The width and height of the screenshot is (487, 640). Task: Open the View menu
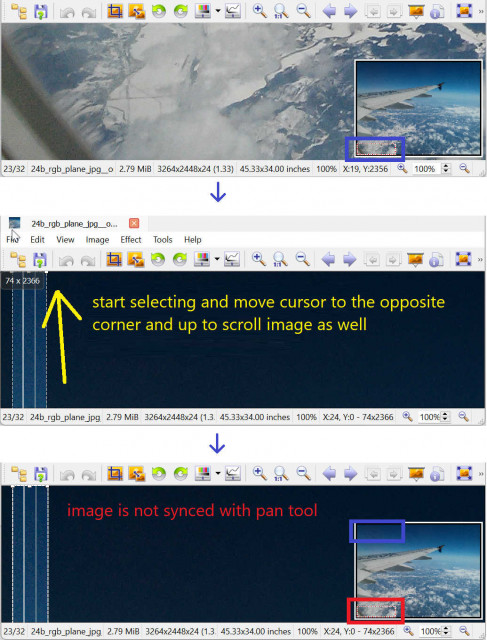65,240
